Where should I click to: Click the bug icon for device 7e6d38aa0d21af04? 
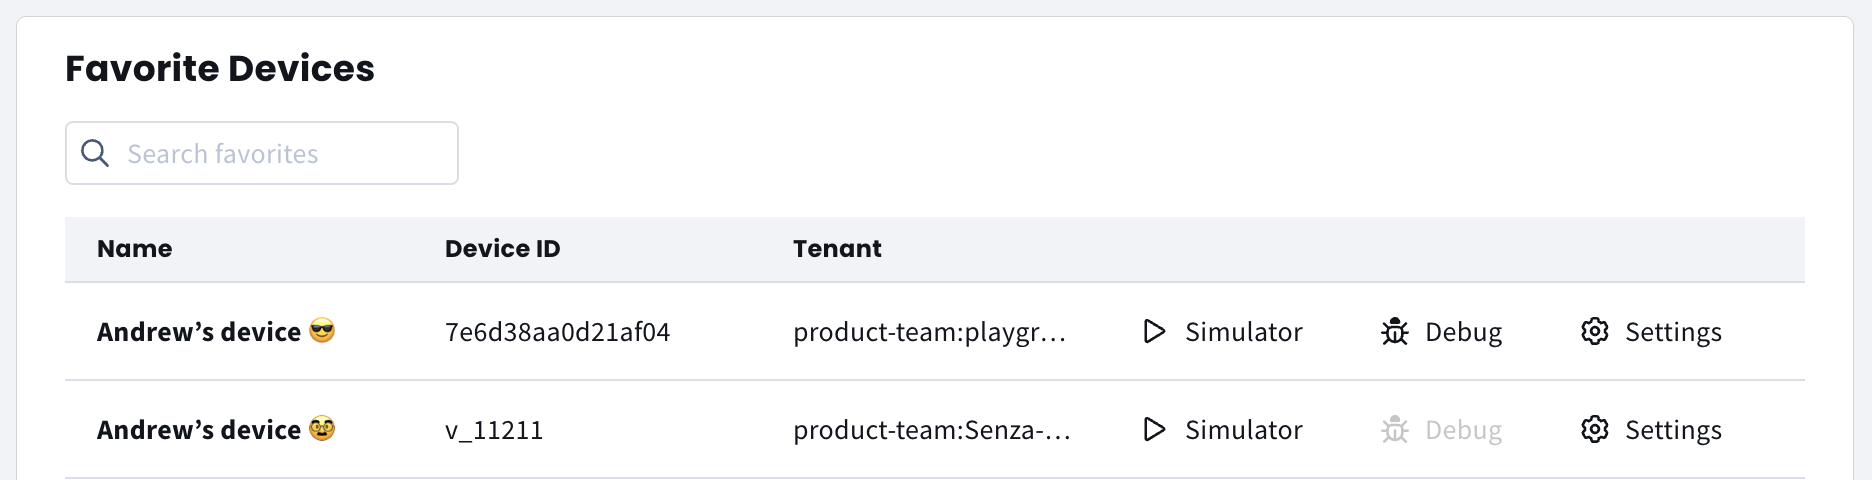coord(1394,331)
